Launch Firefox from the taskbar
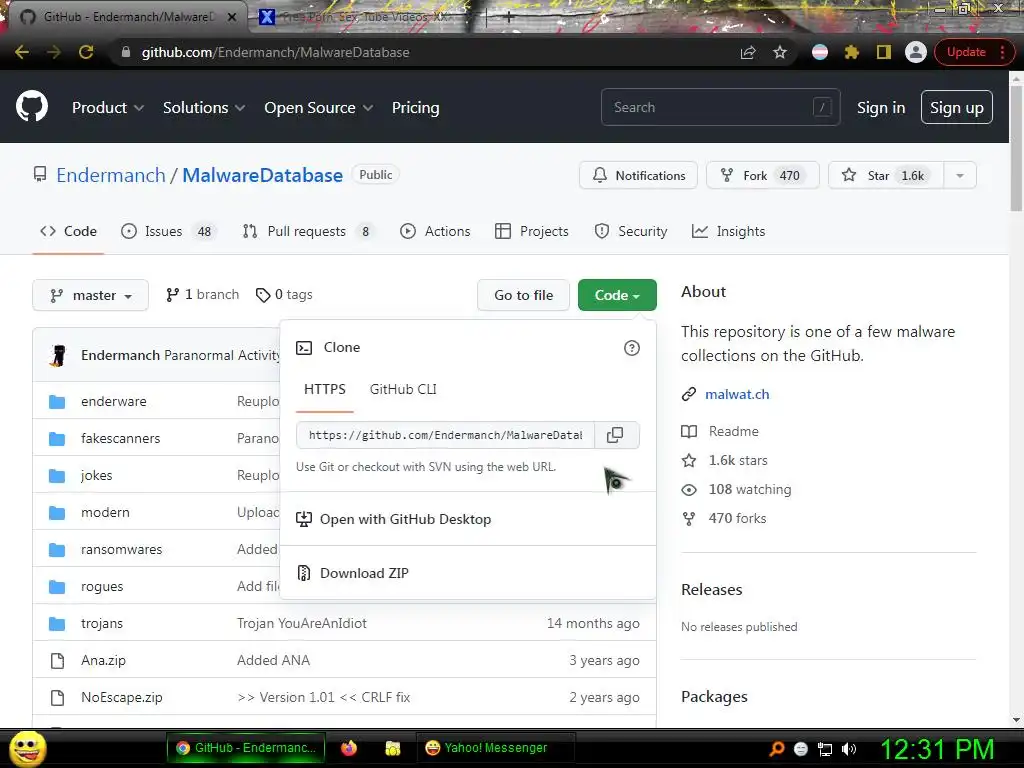1024x768 pixels. tap(349, 748)
